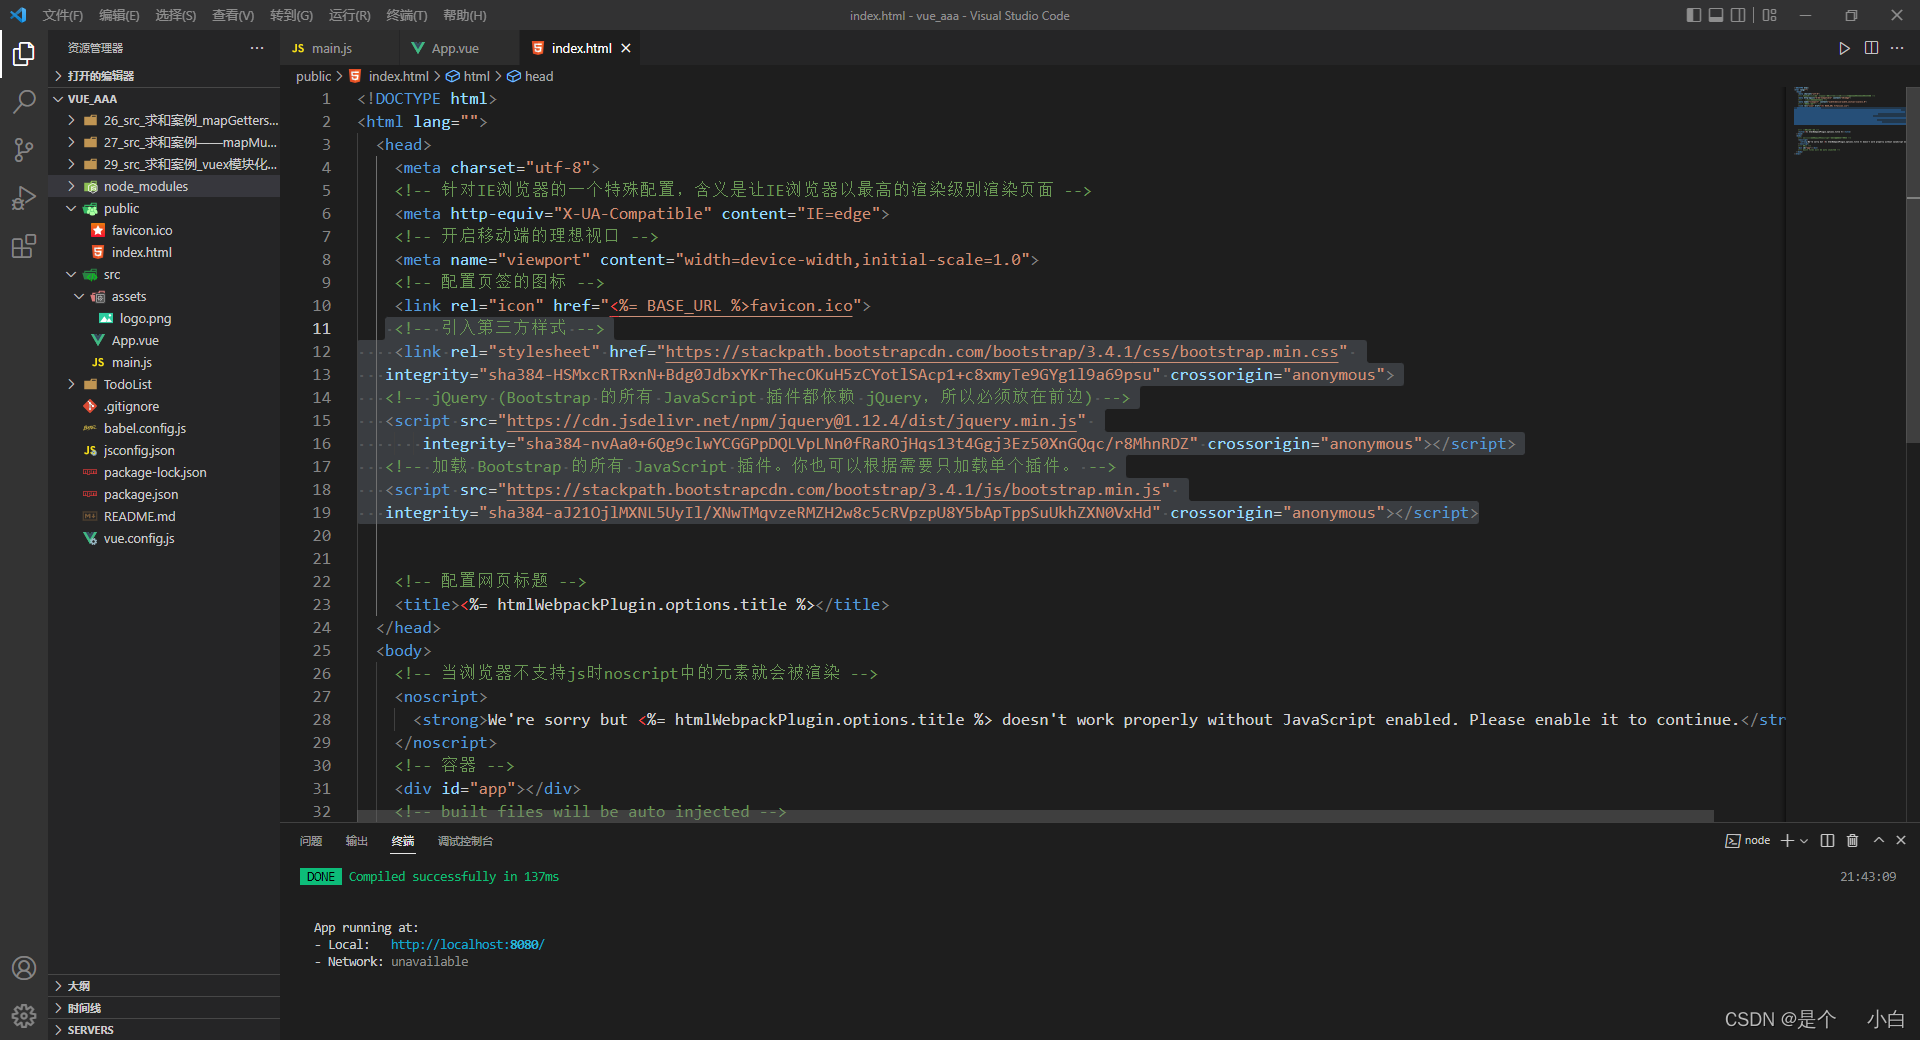
Task: Split the editor
Action: [1871, 48]
